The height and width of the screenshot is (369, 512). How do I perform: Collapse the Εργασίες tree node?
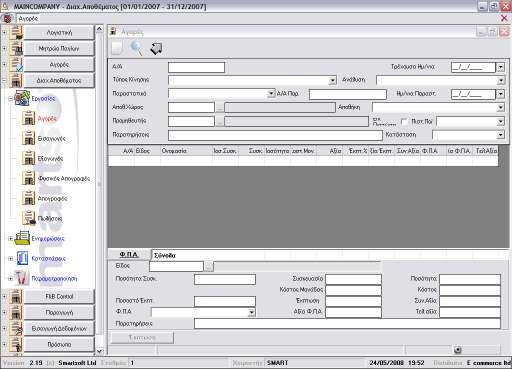[x=10, y=99]
